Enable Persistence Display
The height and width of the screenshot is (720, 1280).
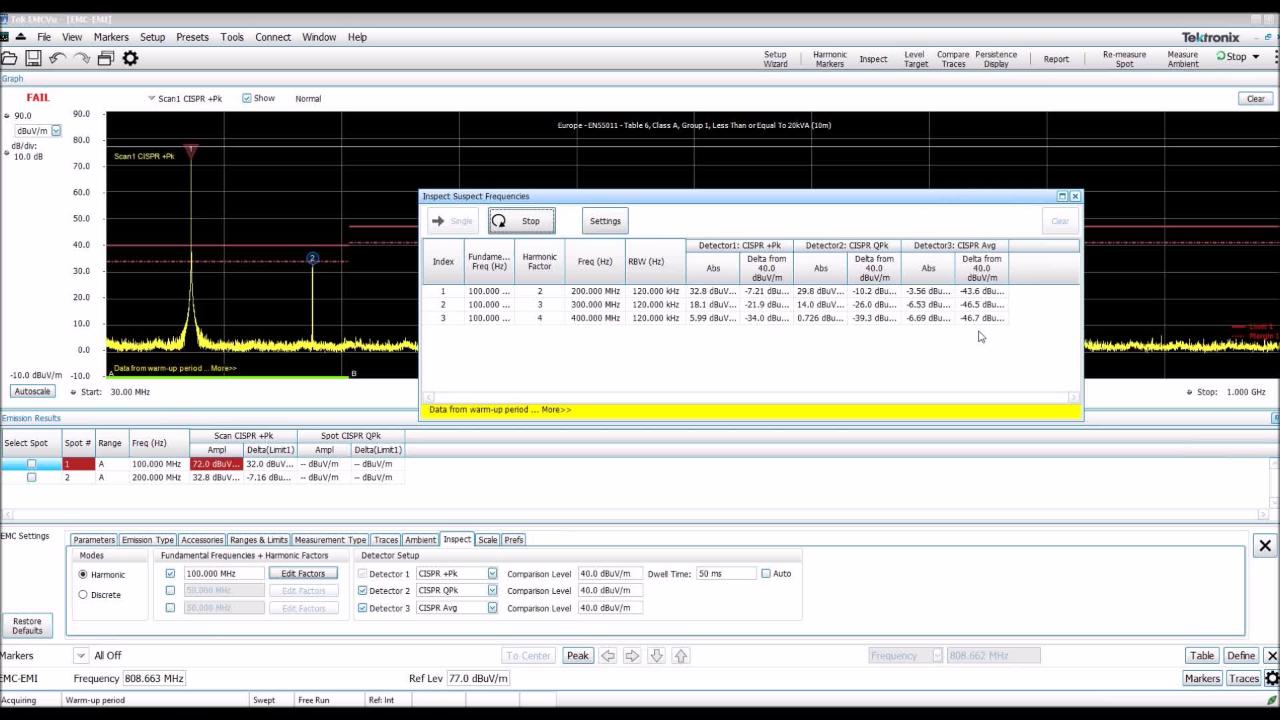tap(996, 59)
